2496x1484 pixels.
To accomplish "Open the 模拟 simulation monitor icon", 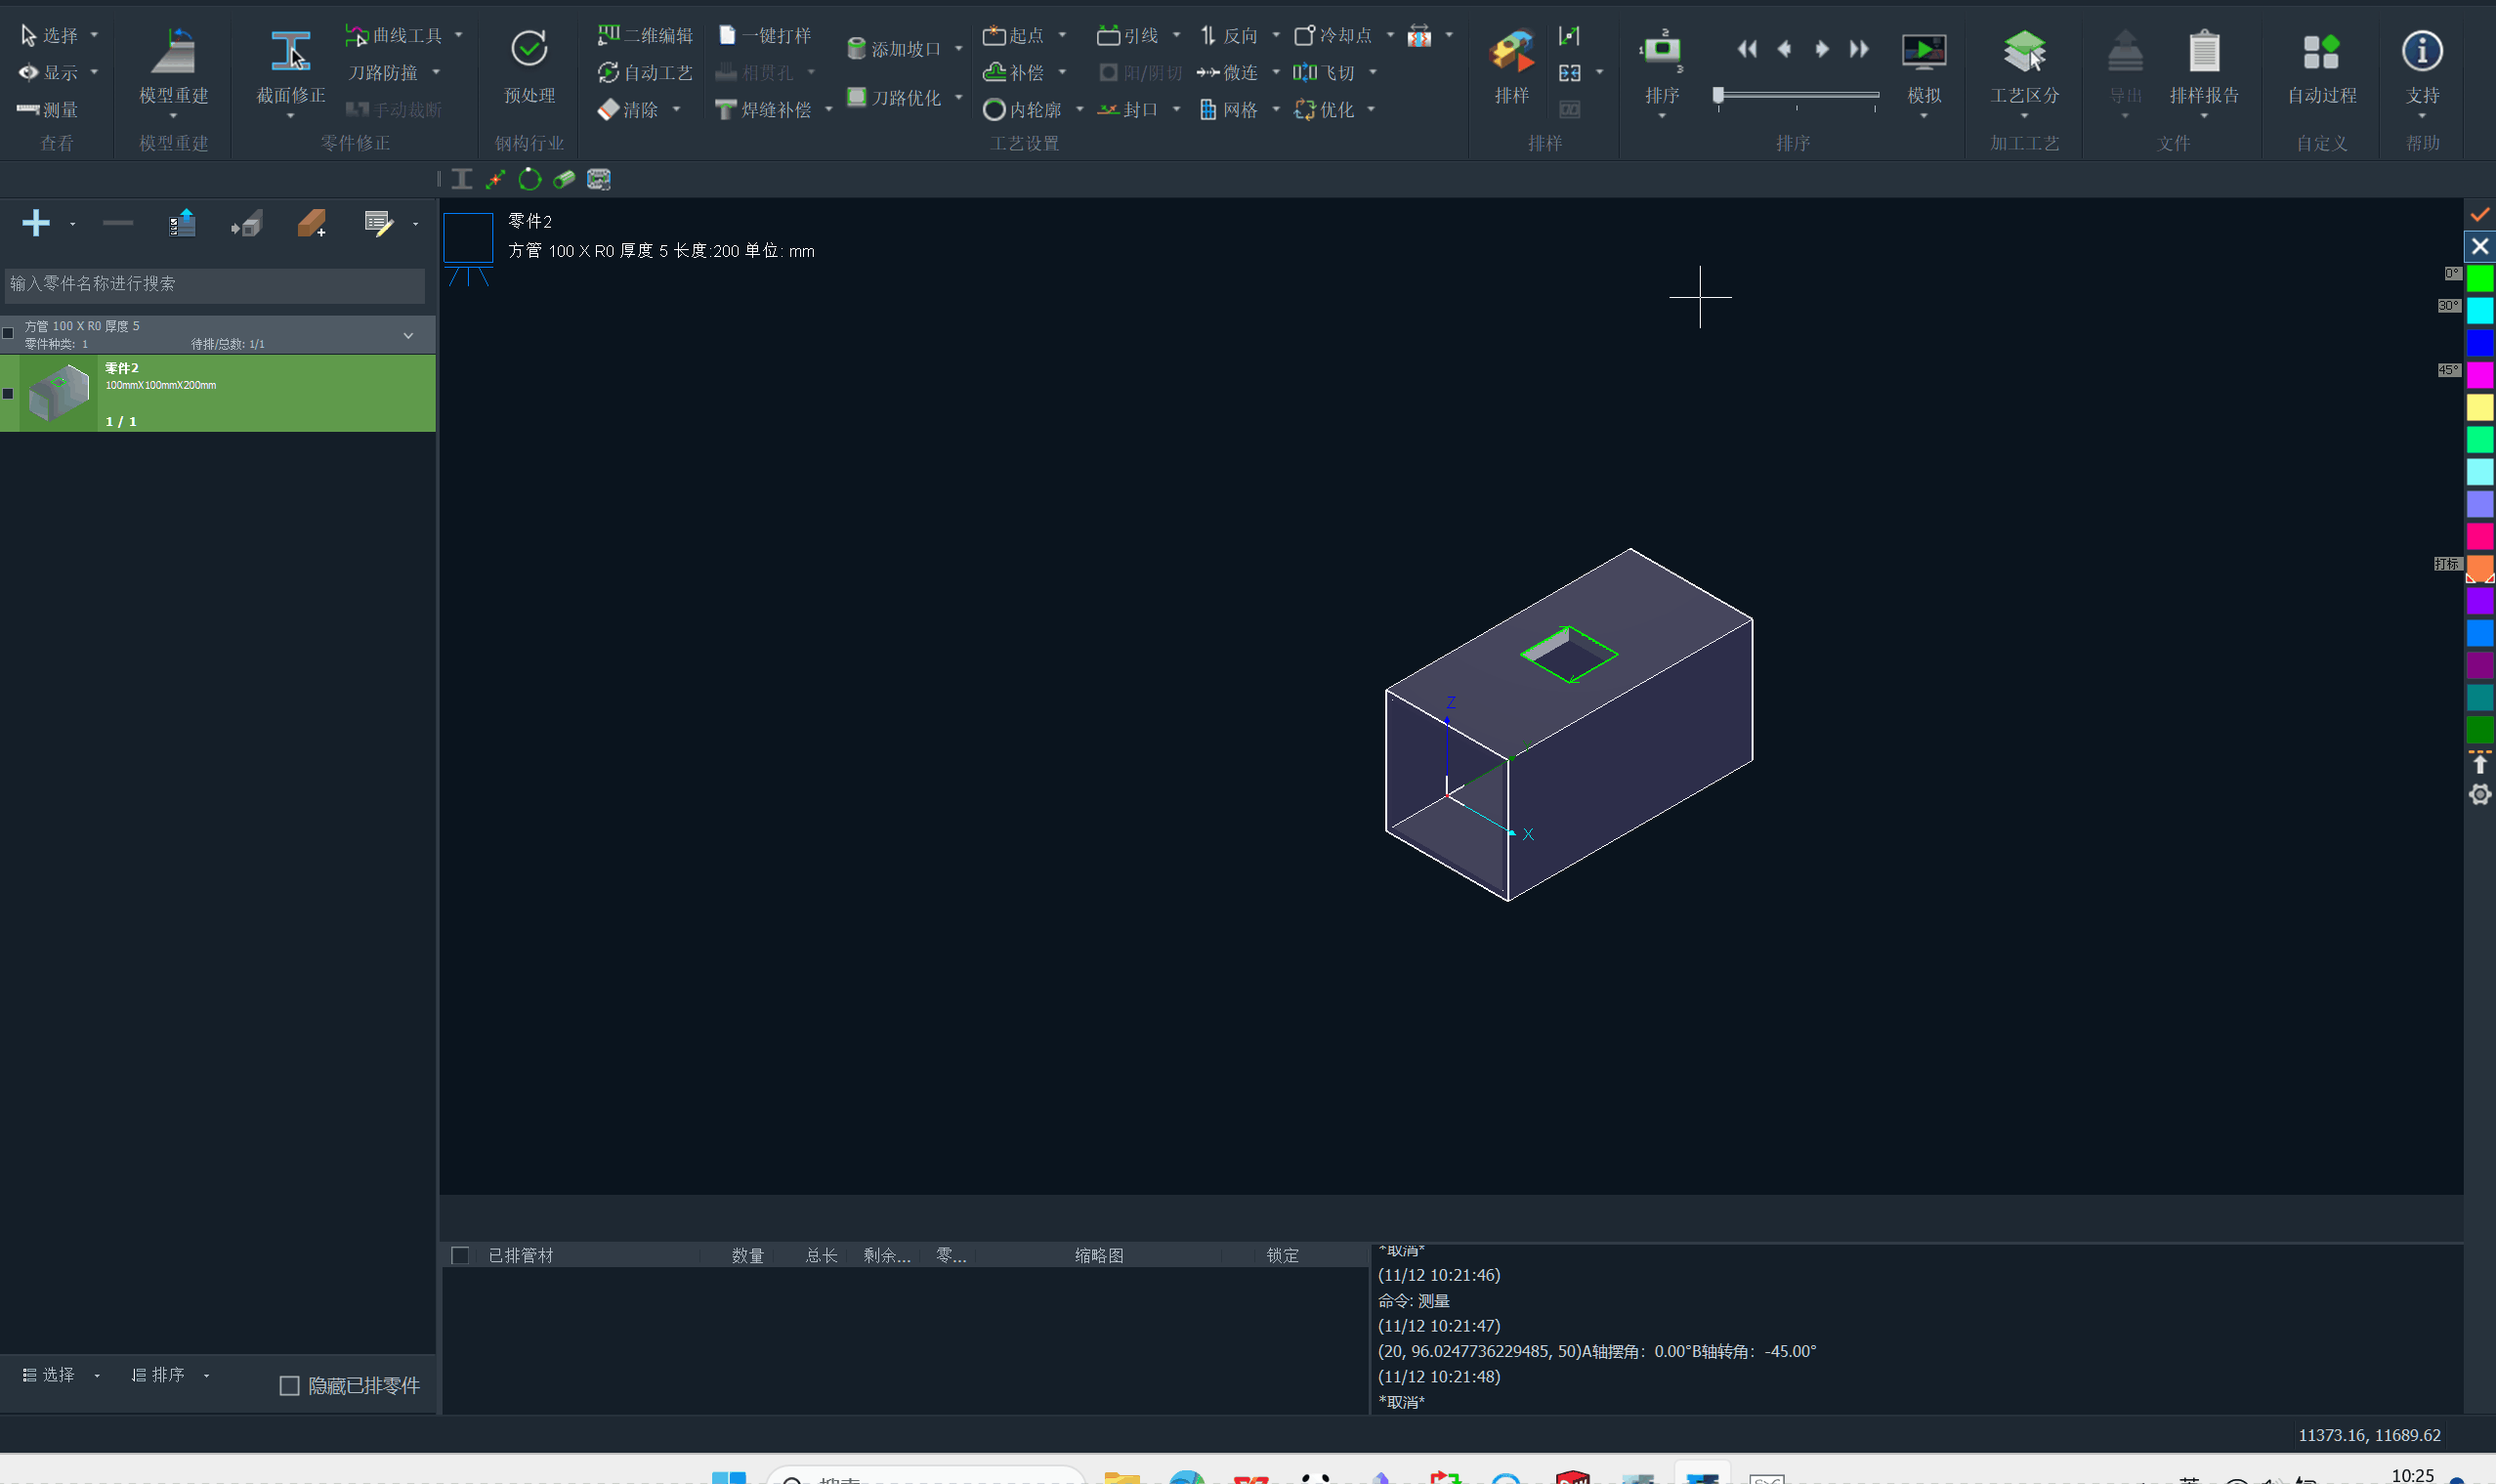I will [x=1923, y=52].
